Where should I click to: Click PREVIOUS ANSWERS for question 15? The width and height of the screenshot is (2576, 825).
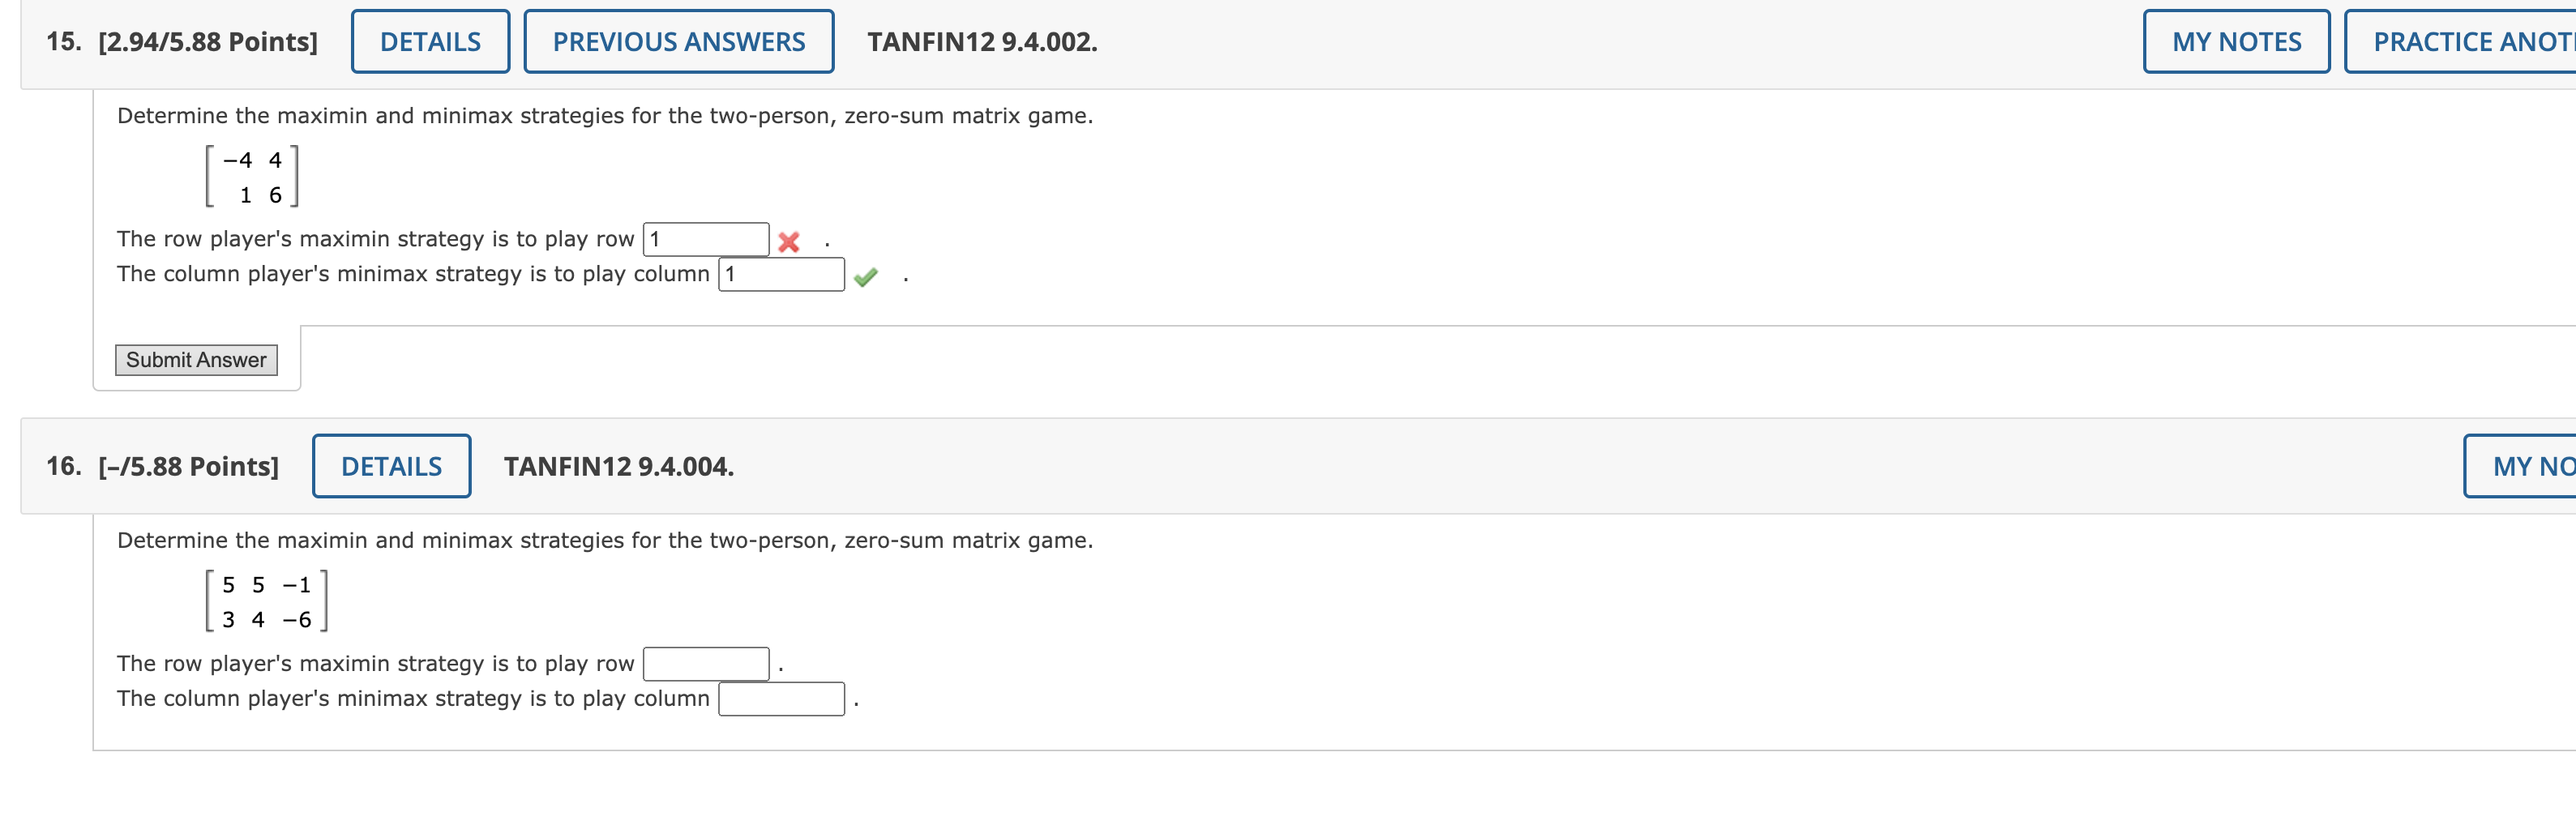tap(678, 41)
